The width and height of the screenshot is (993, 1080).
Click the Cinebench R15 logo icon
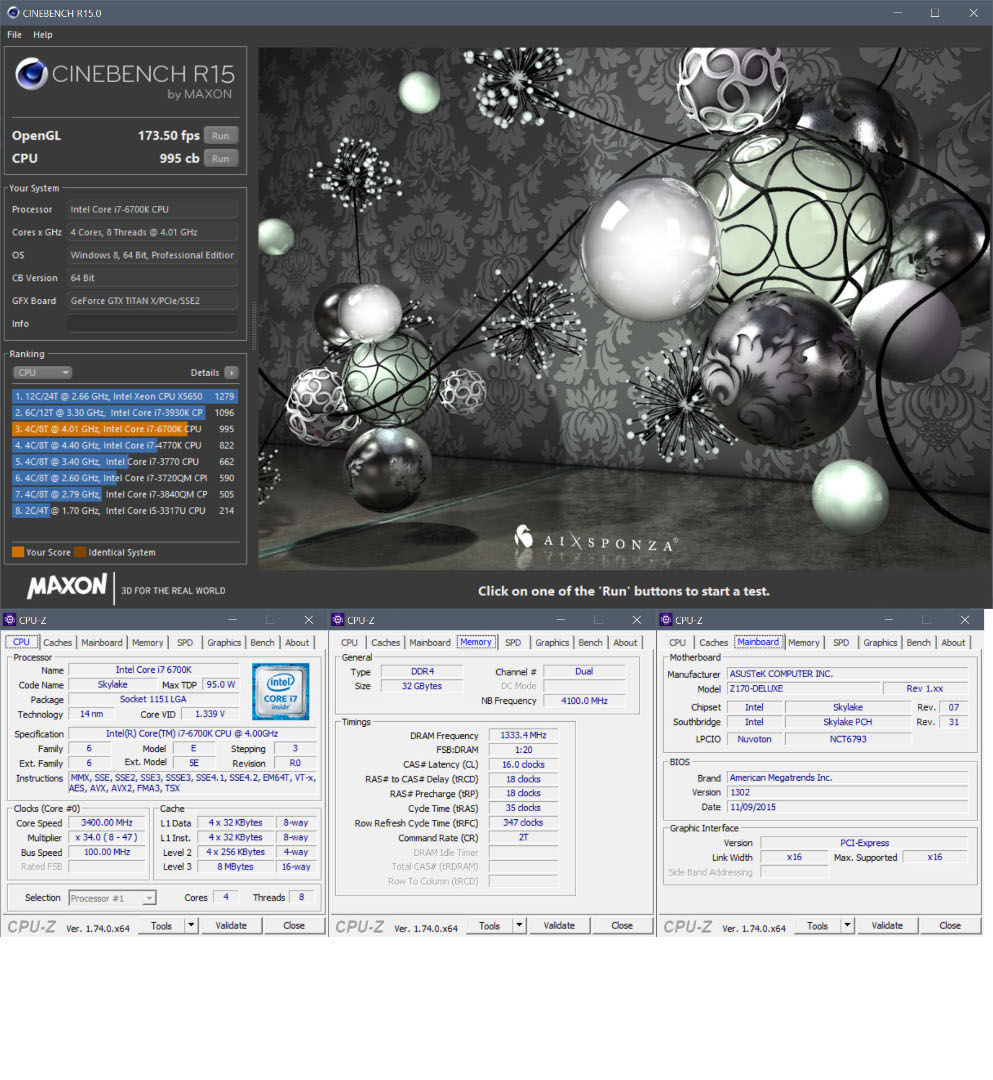[x=32, y=74]
